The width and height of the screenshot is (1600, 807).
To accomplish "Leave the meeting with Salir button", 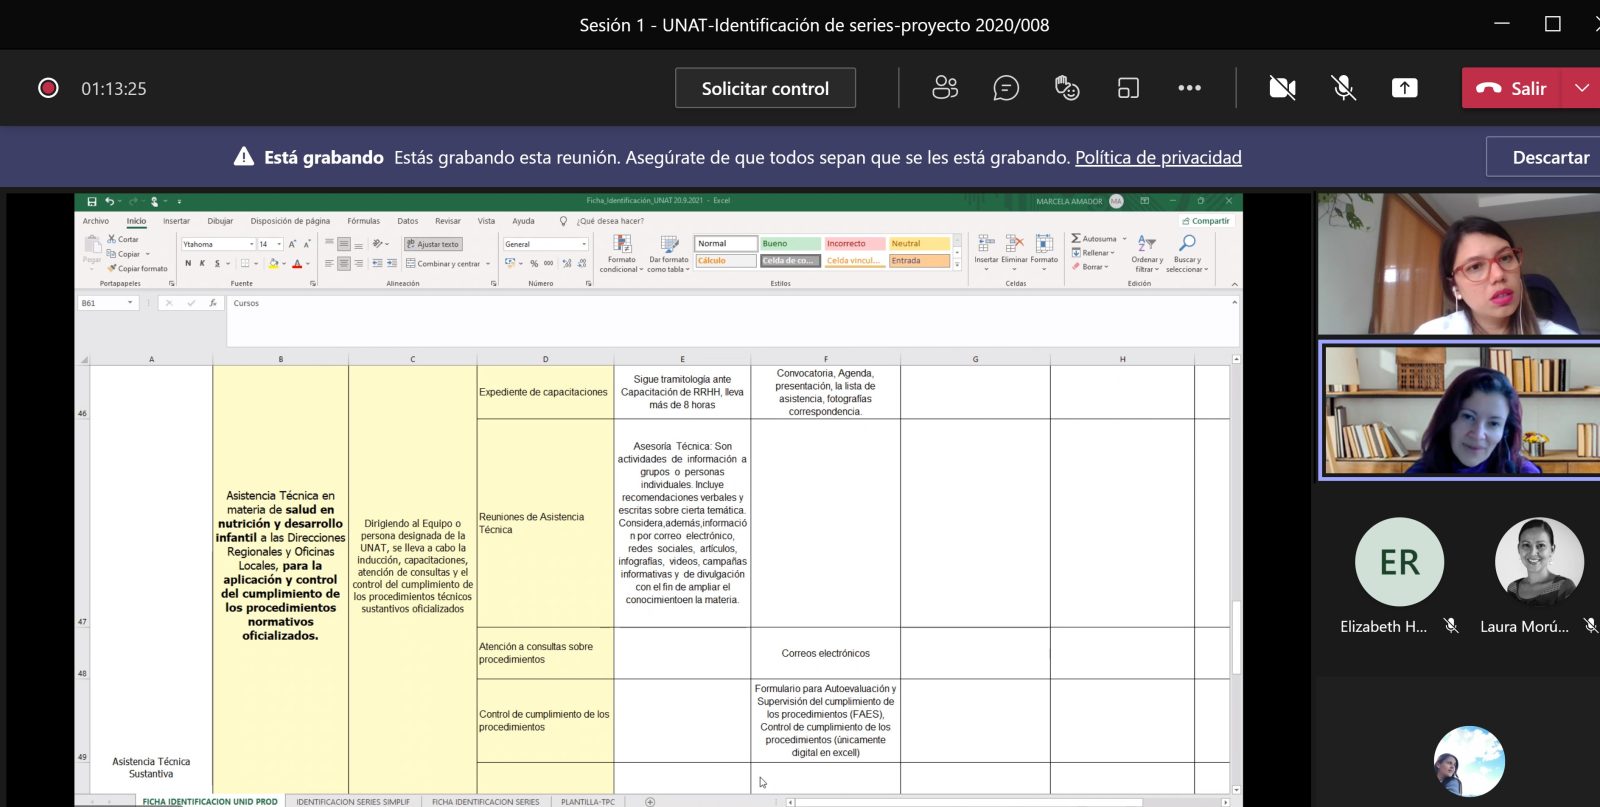I will click(1511, 88).
